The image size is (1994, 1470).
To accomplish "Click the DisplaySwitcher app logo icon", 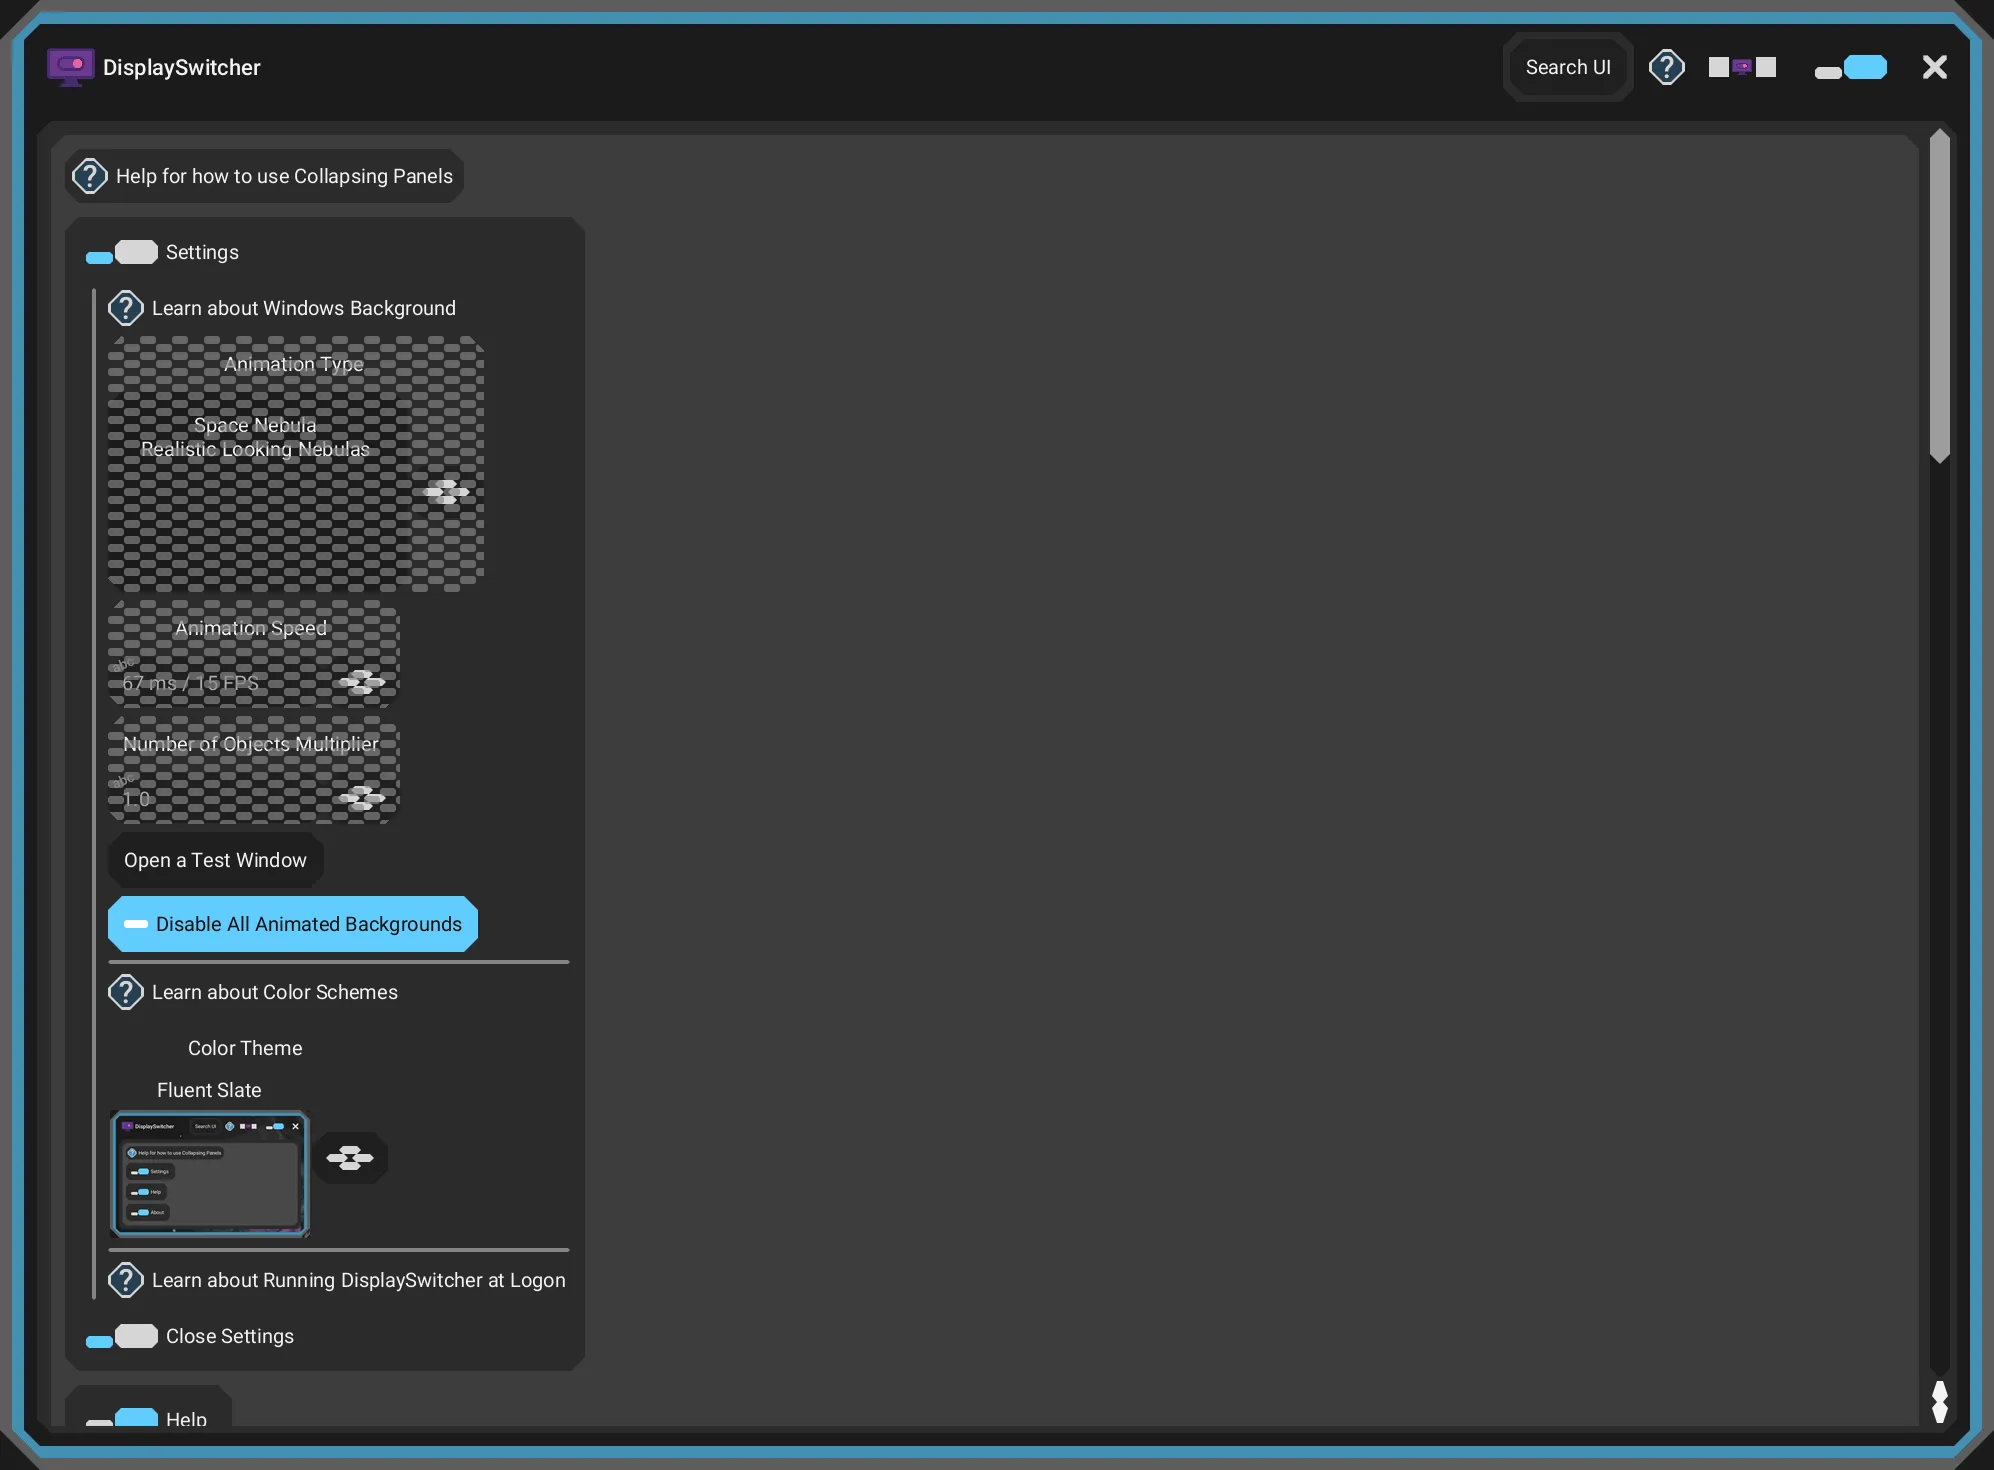I will pos(70,67).
